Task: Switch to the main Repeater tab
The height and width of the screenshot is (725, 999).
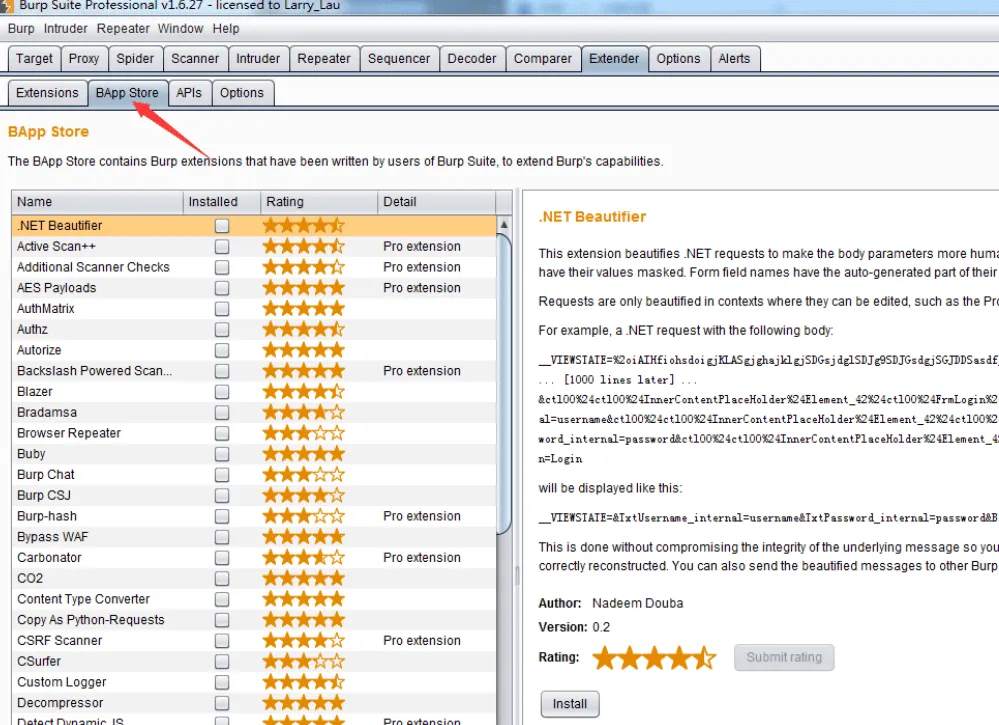Action: [324, 59]
